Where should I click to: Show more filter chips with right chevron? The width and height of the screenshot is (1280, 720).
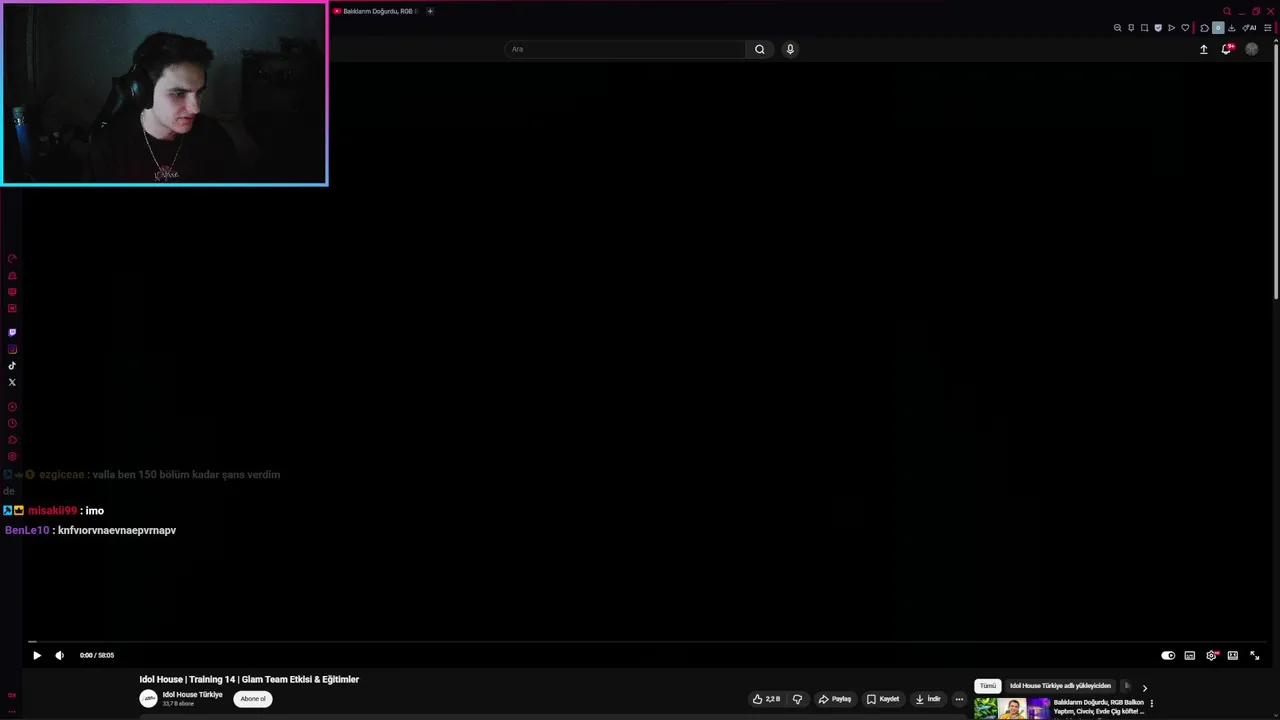pyautogui.click(x=1145, y=687)
